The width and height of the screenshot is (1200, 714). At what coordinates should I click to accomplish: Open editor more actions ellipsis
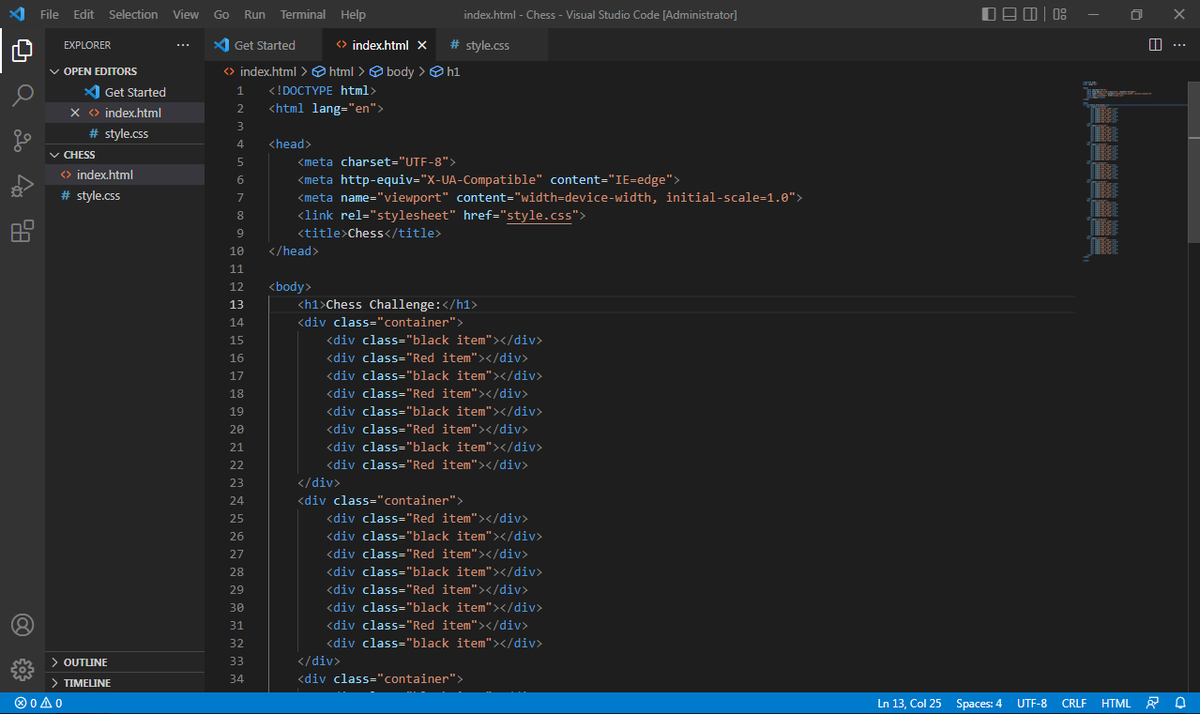click(x=1179, y=45)
